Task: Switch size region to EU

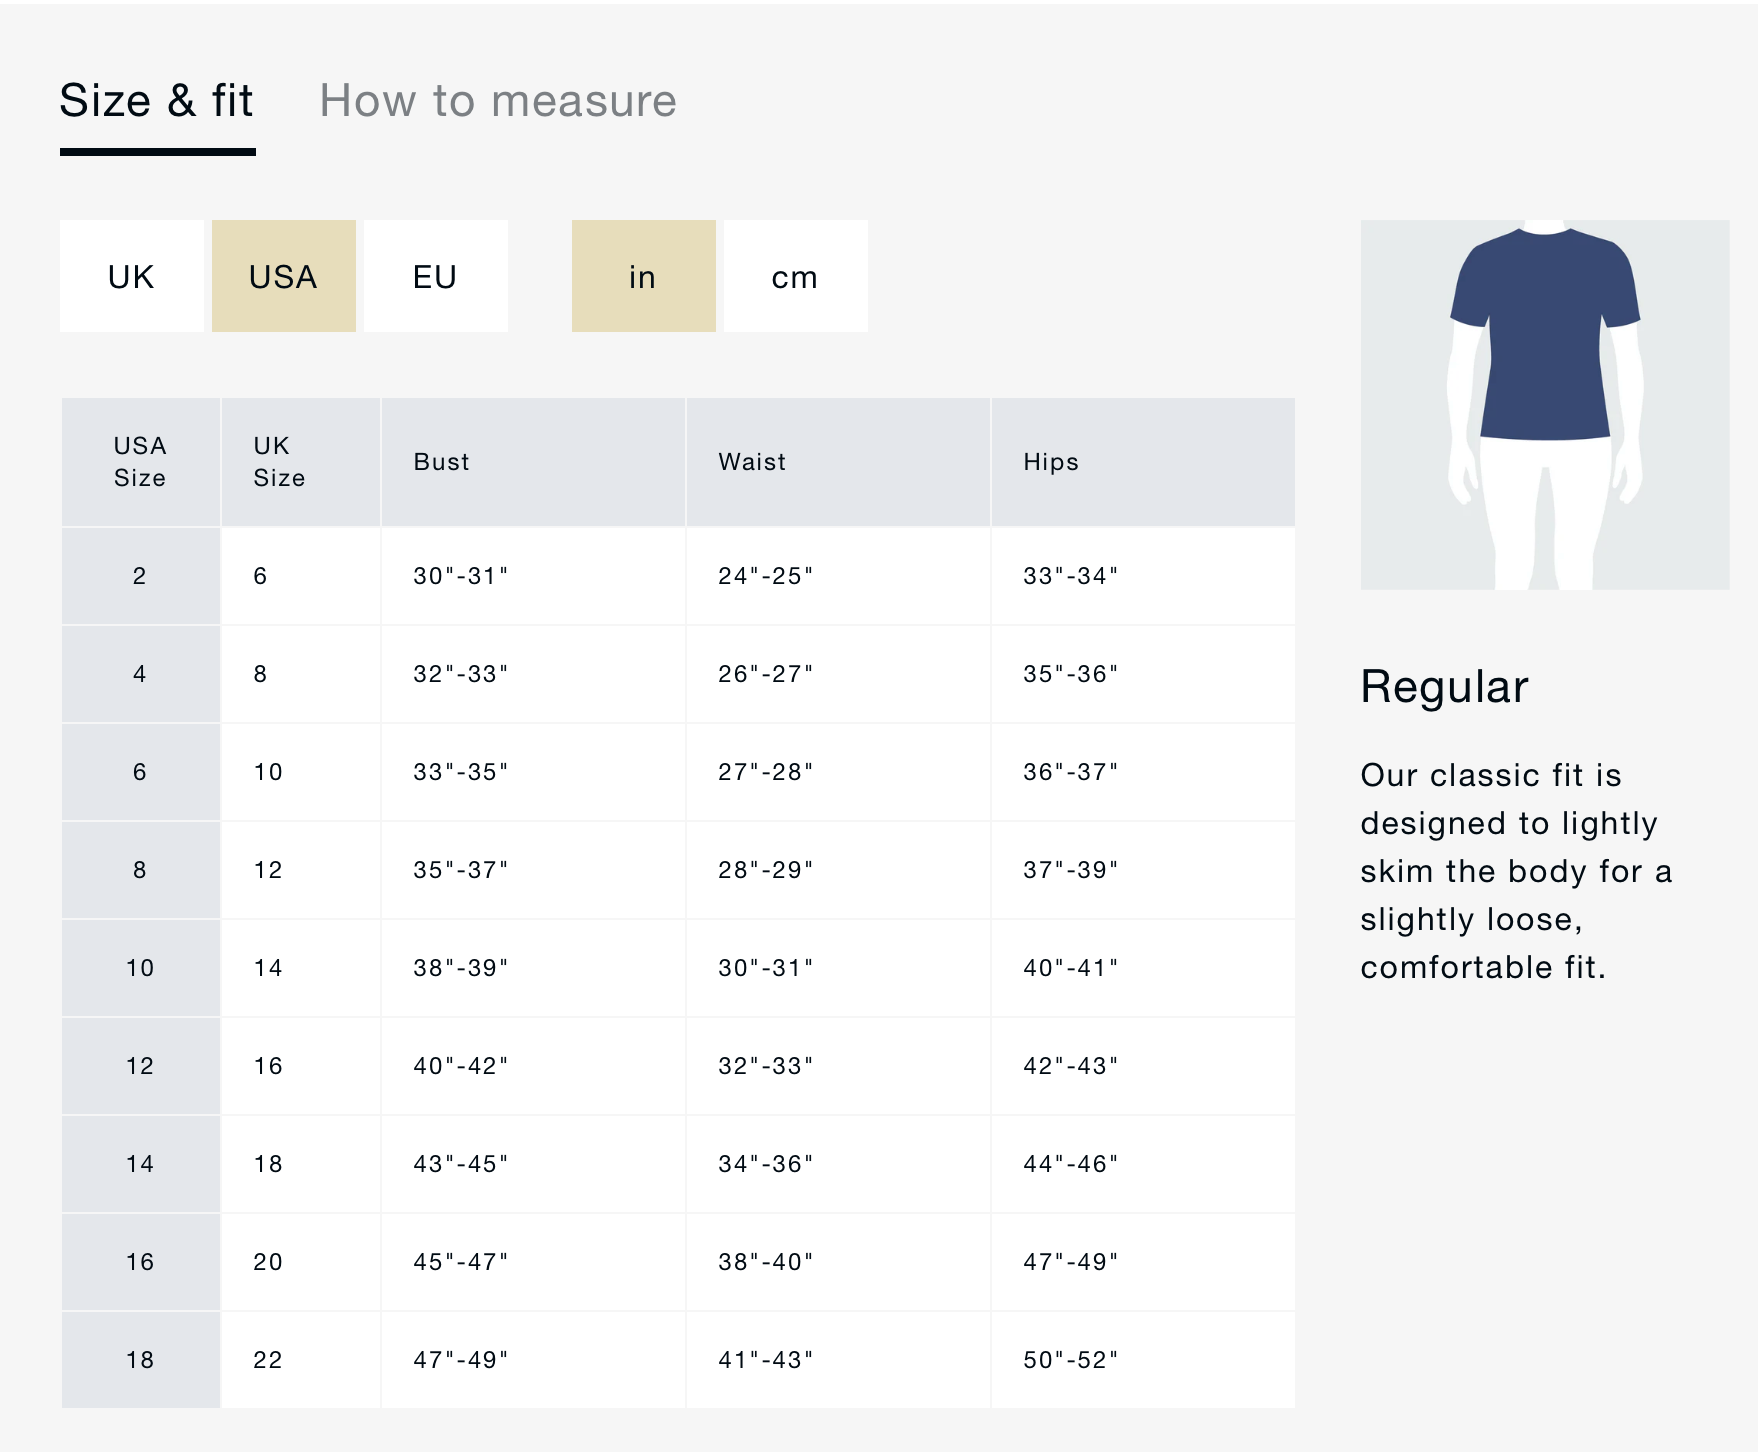Action: (x=436, y=276)
